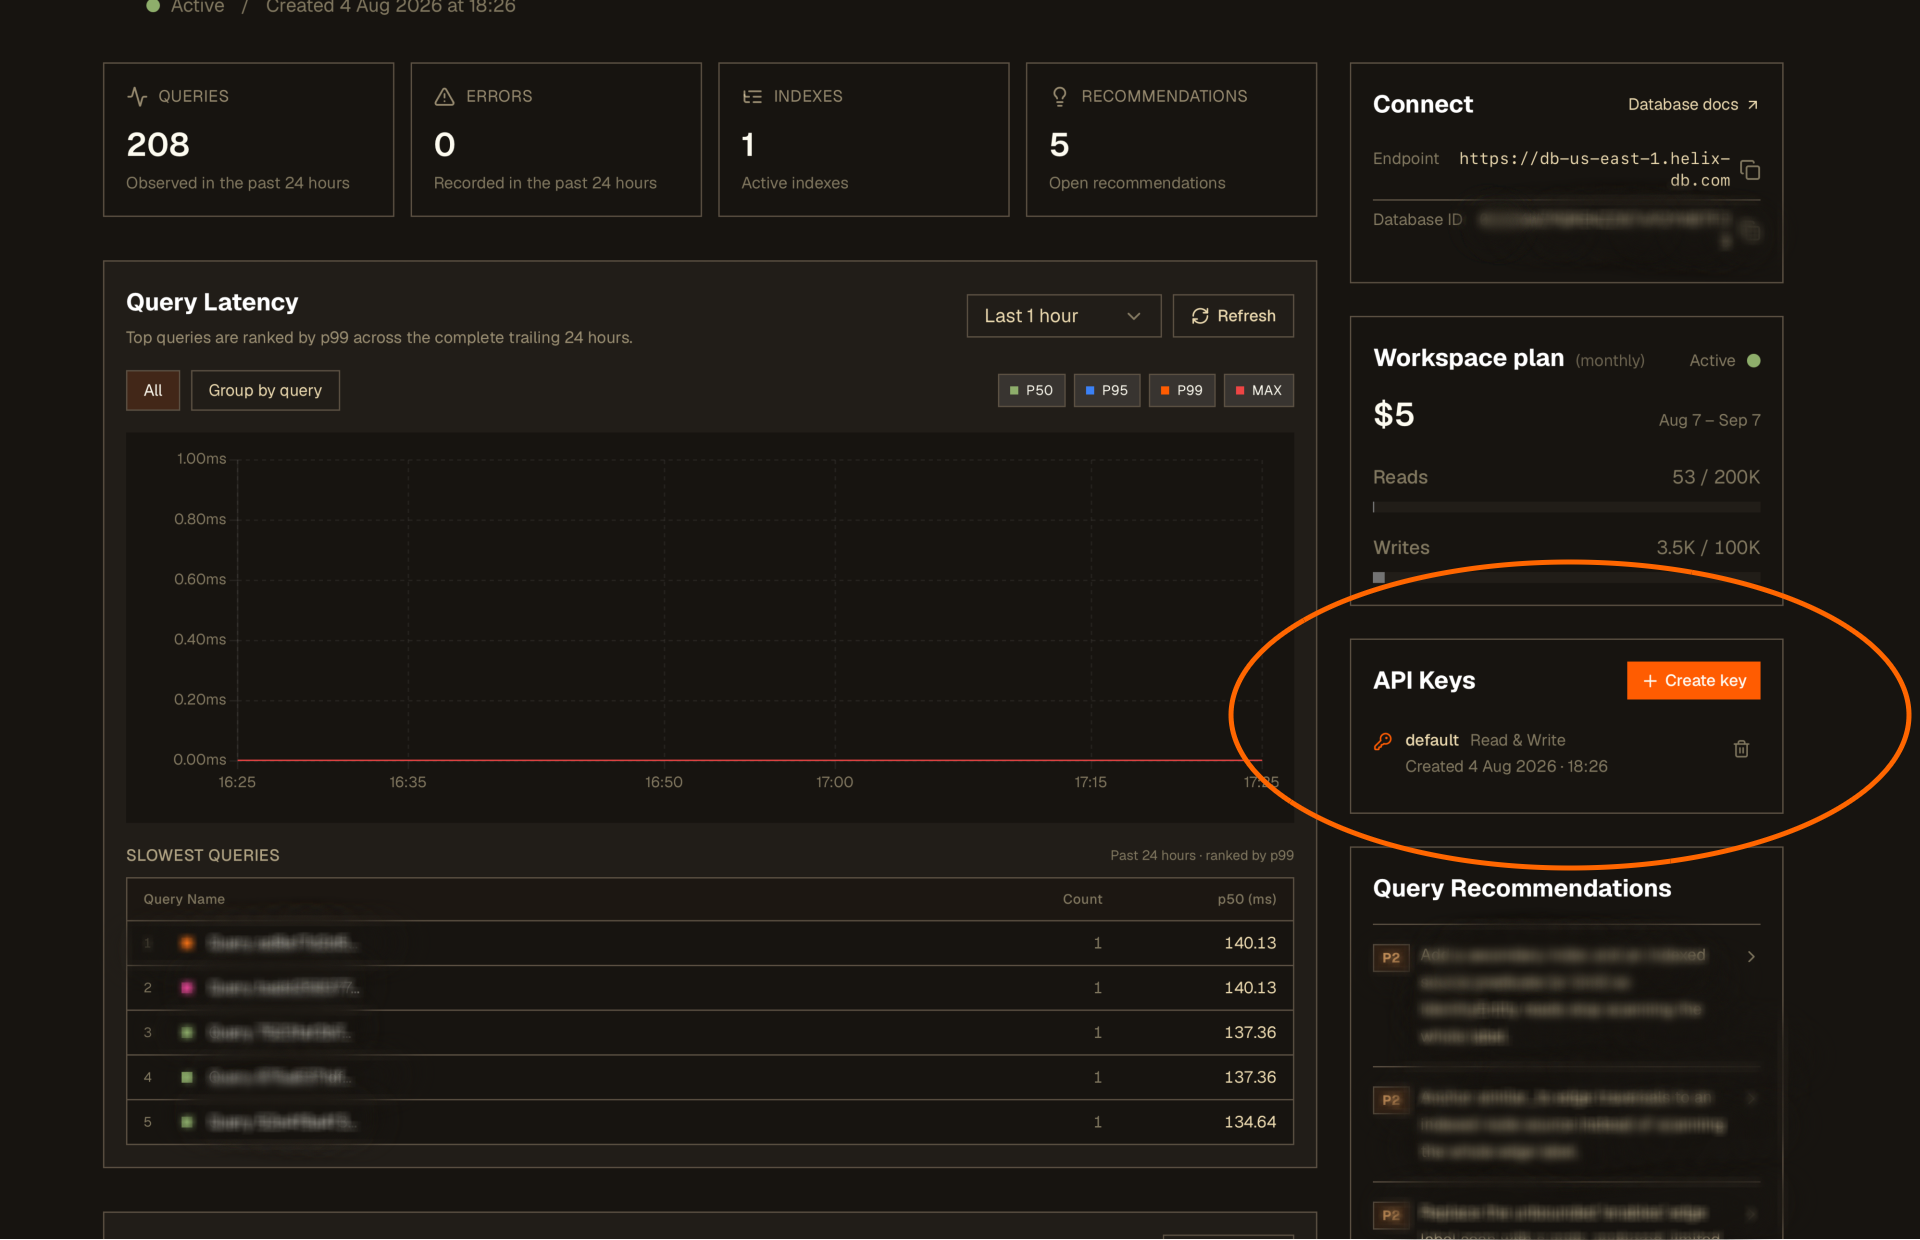
Task: Click the Read & Write permission label
Action: tap(1518, 740)
